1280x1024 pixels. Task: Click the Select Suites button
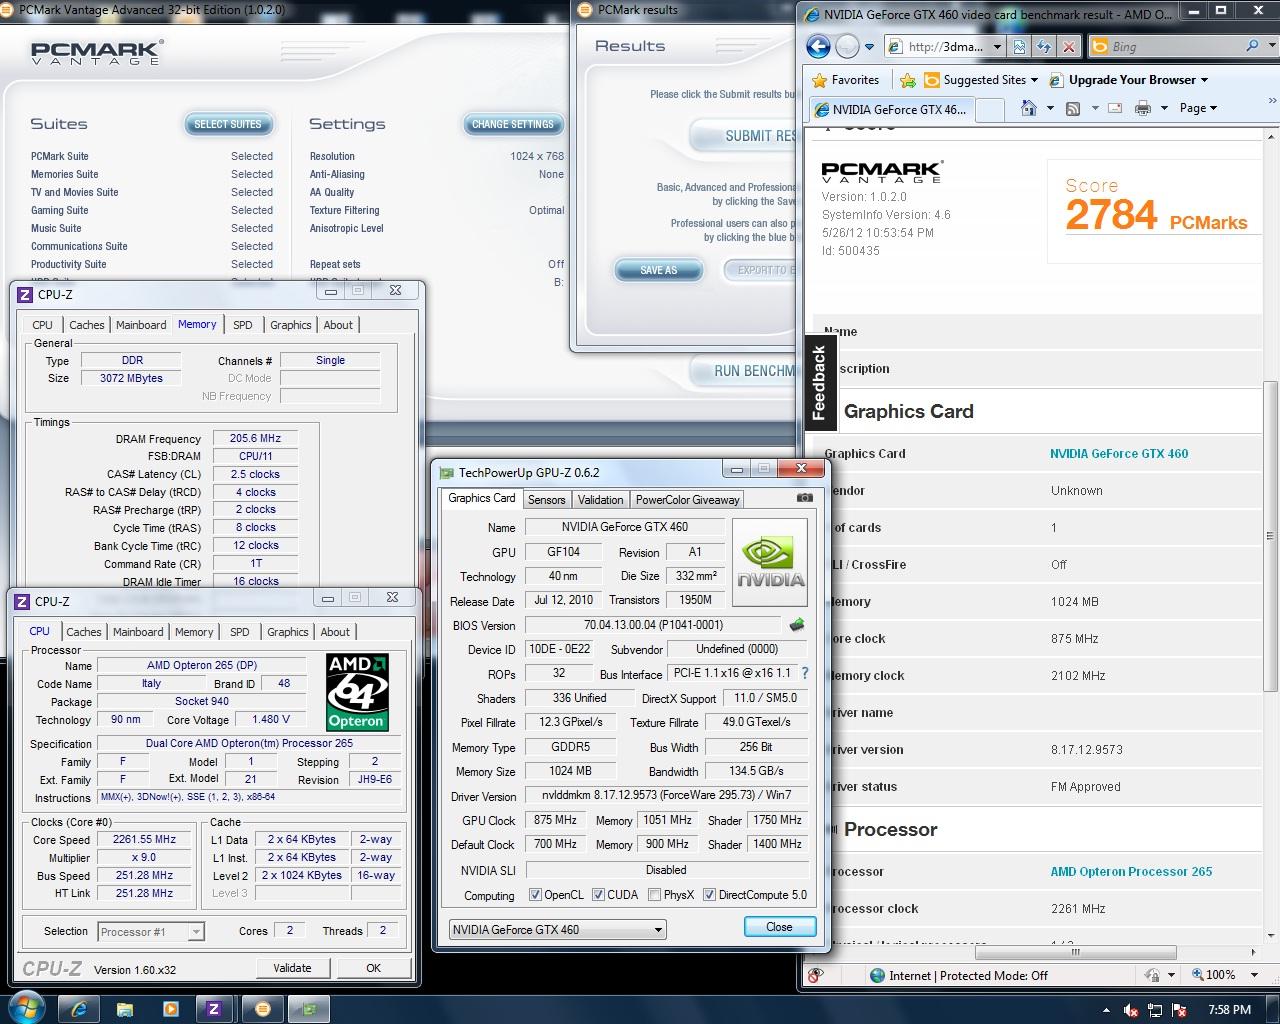tap(228, 124)
